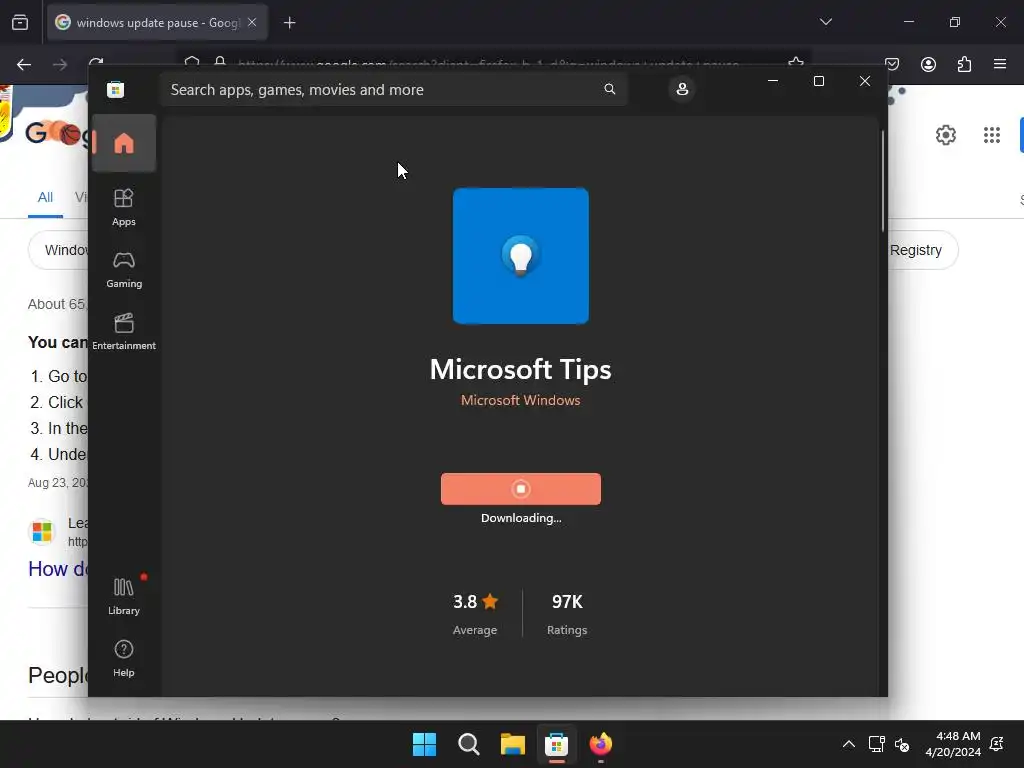Open Home in Microsoft Store sidebar

point(123,143)
